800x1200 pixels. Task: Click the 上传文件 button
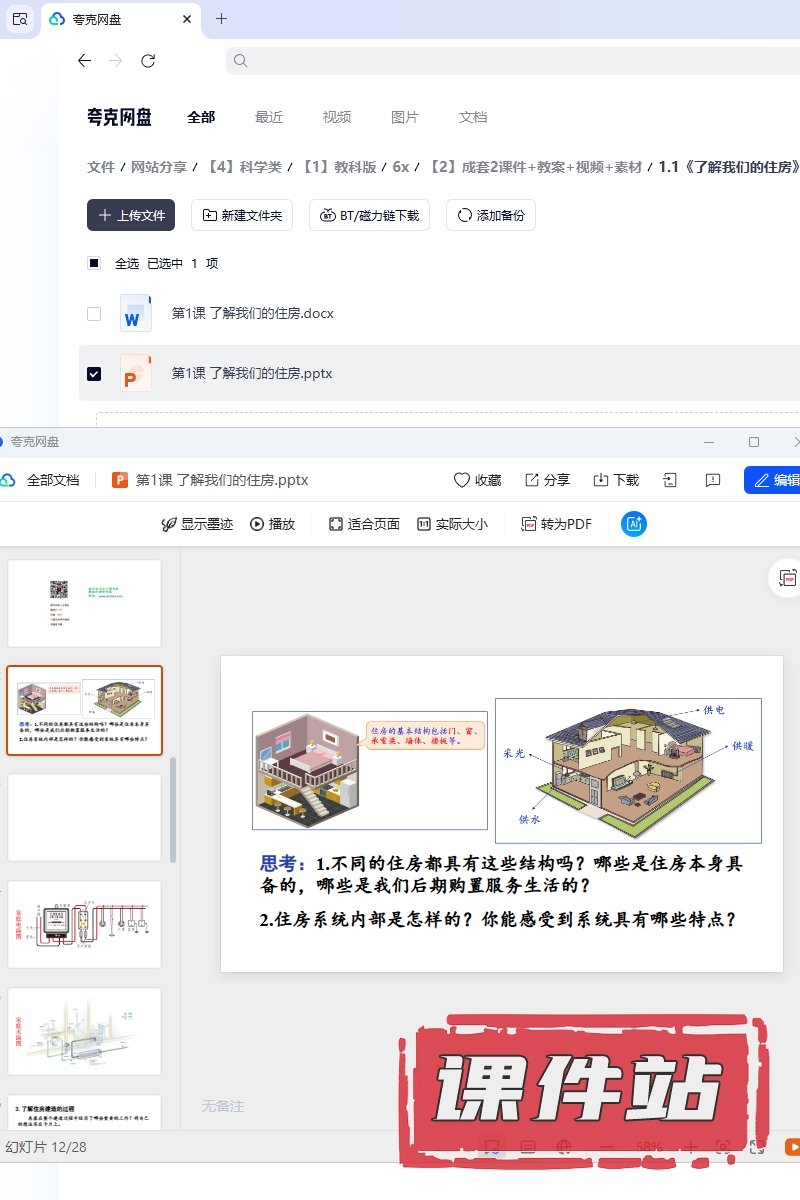point(131,215)
